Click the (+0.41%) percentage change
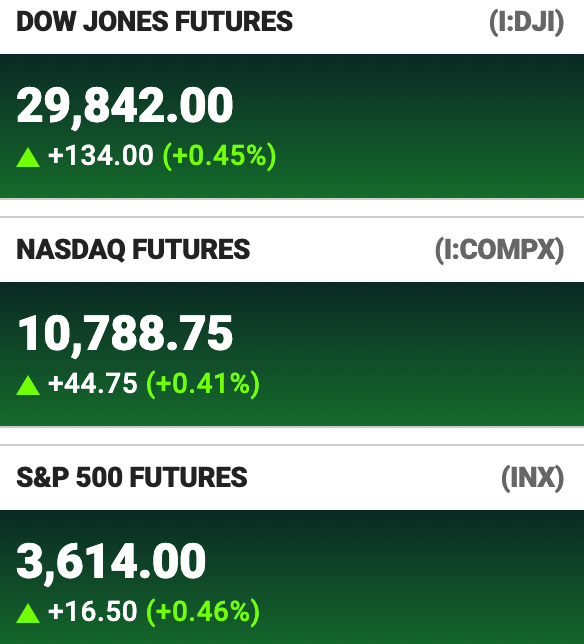584x644 pixels. pos(203,384)
